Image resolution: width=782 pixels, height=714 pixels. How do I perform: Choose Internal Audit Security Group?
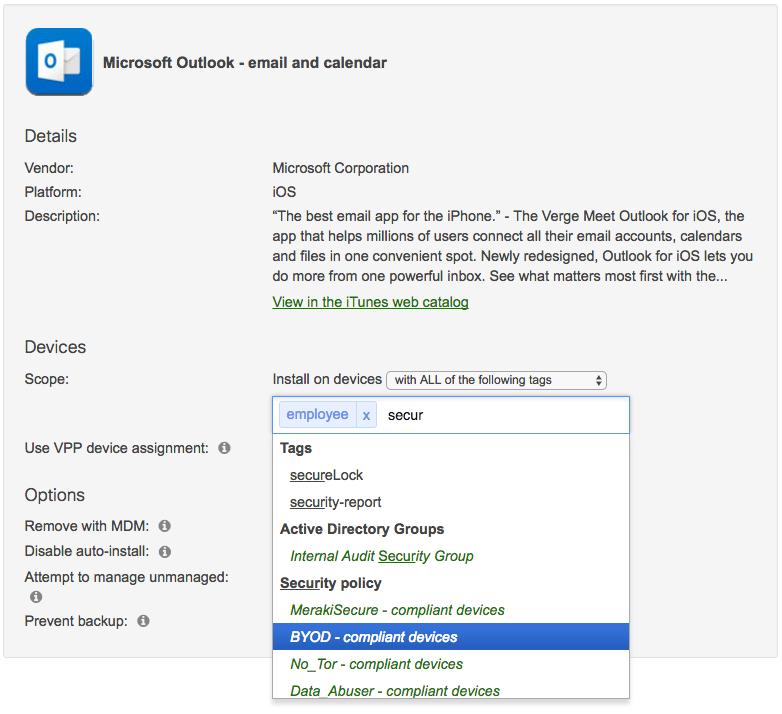[381, 556]
